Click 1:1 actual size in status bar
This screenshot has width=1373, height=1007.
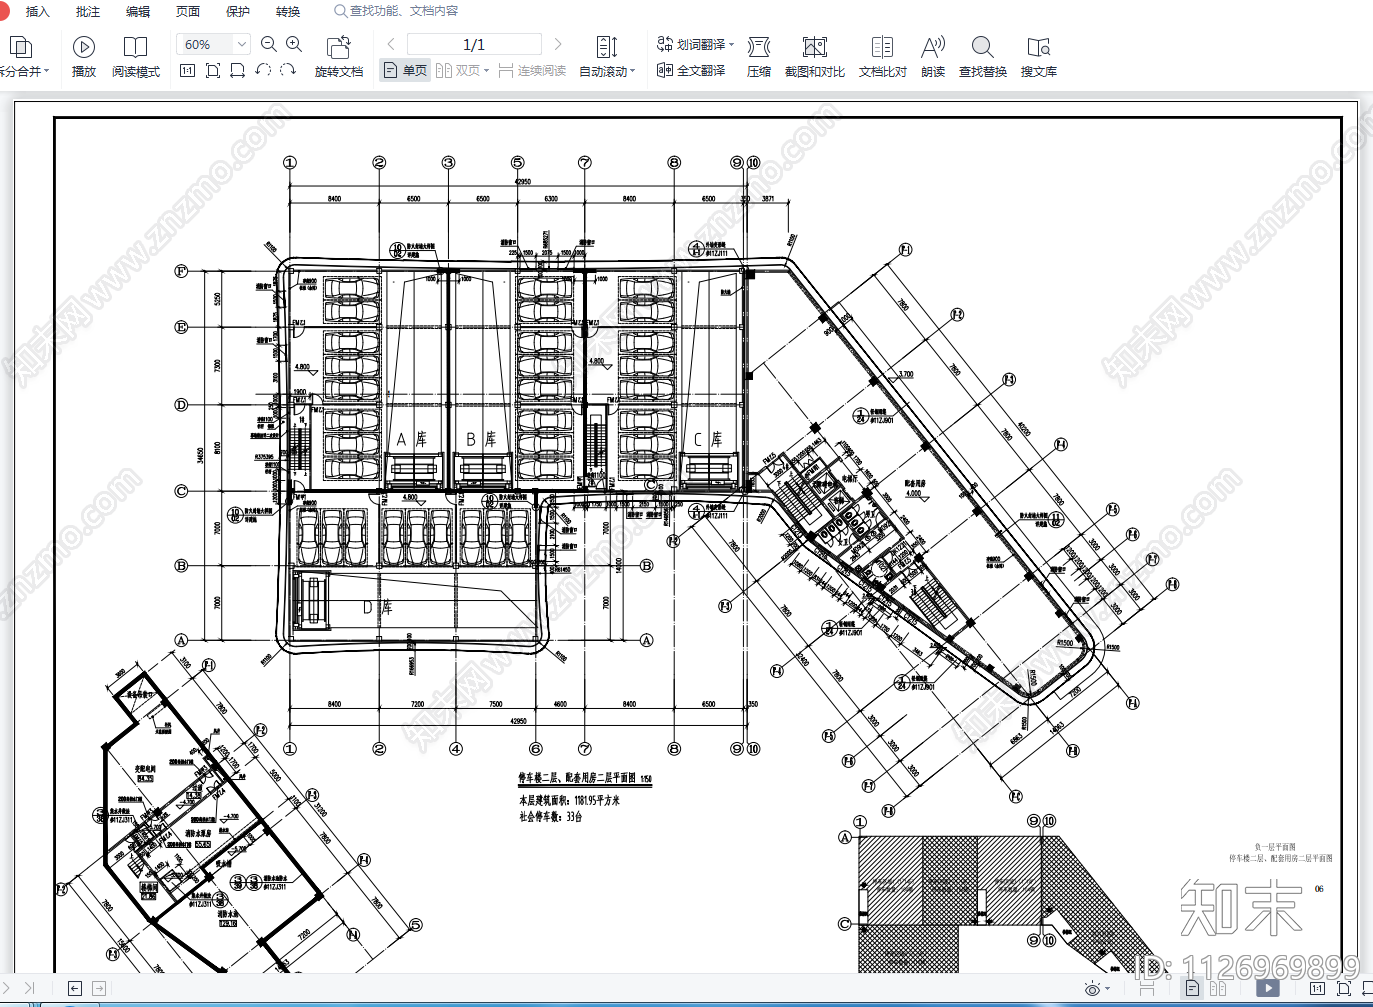(x=1318, y=988)
